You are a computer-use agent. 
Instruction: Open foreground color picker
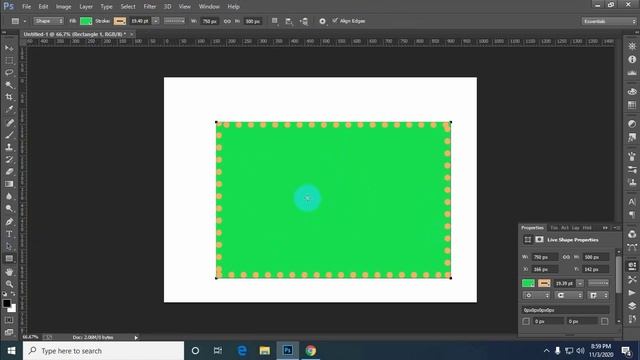pos(7,303)
